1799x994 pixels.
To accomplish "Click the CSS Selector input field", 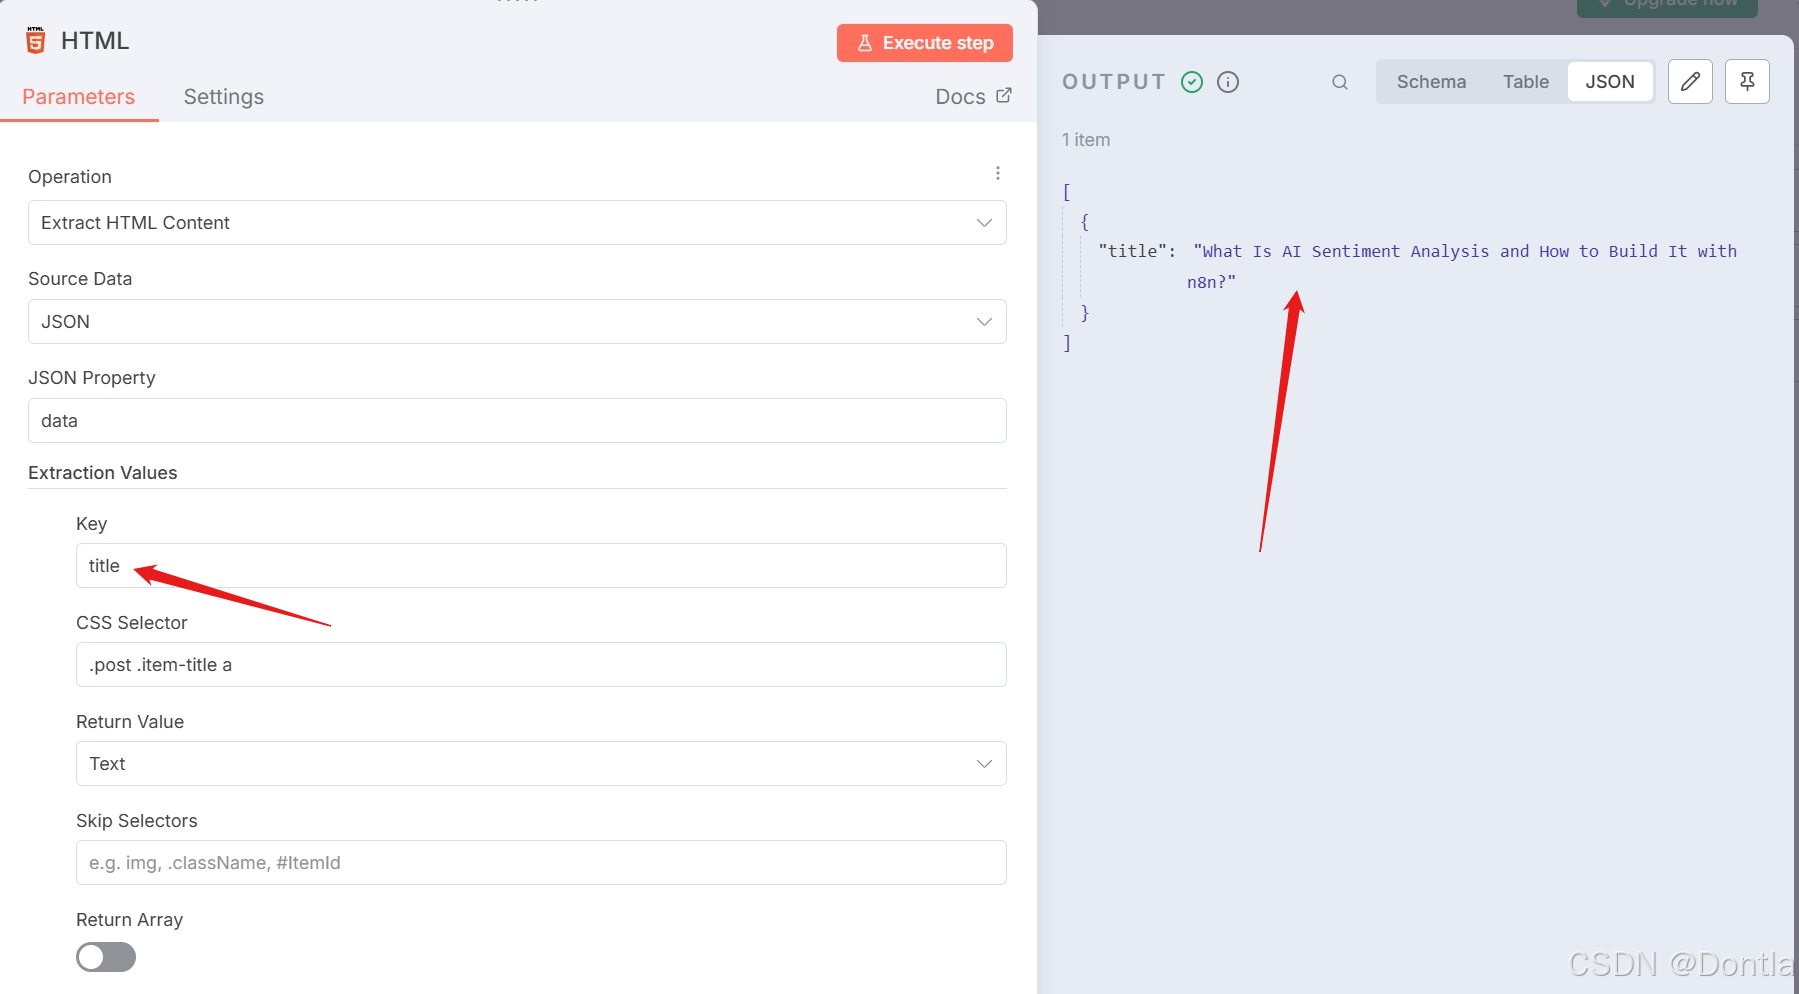I will point(541,665).
